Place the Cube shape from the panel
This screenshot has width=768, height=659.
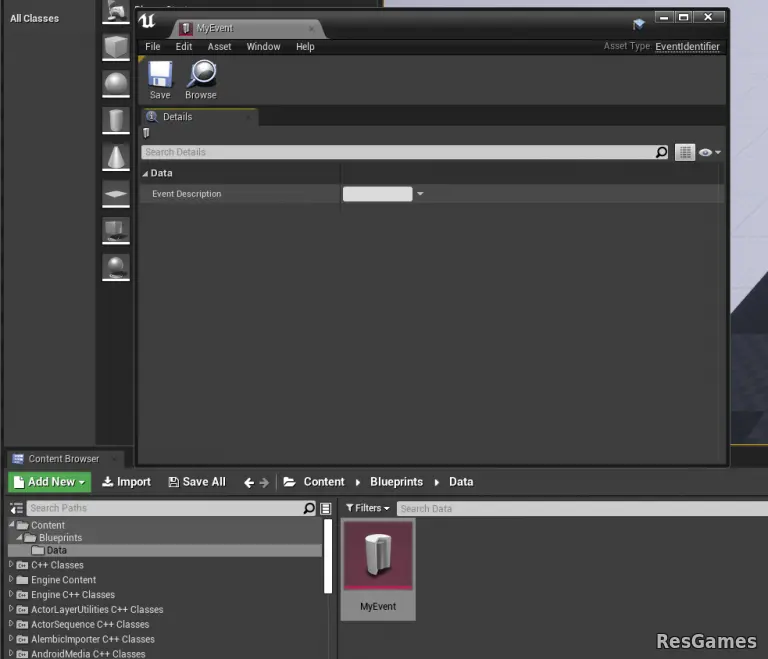click(x=116, y=48)
